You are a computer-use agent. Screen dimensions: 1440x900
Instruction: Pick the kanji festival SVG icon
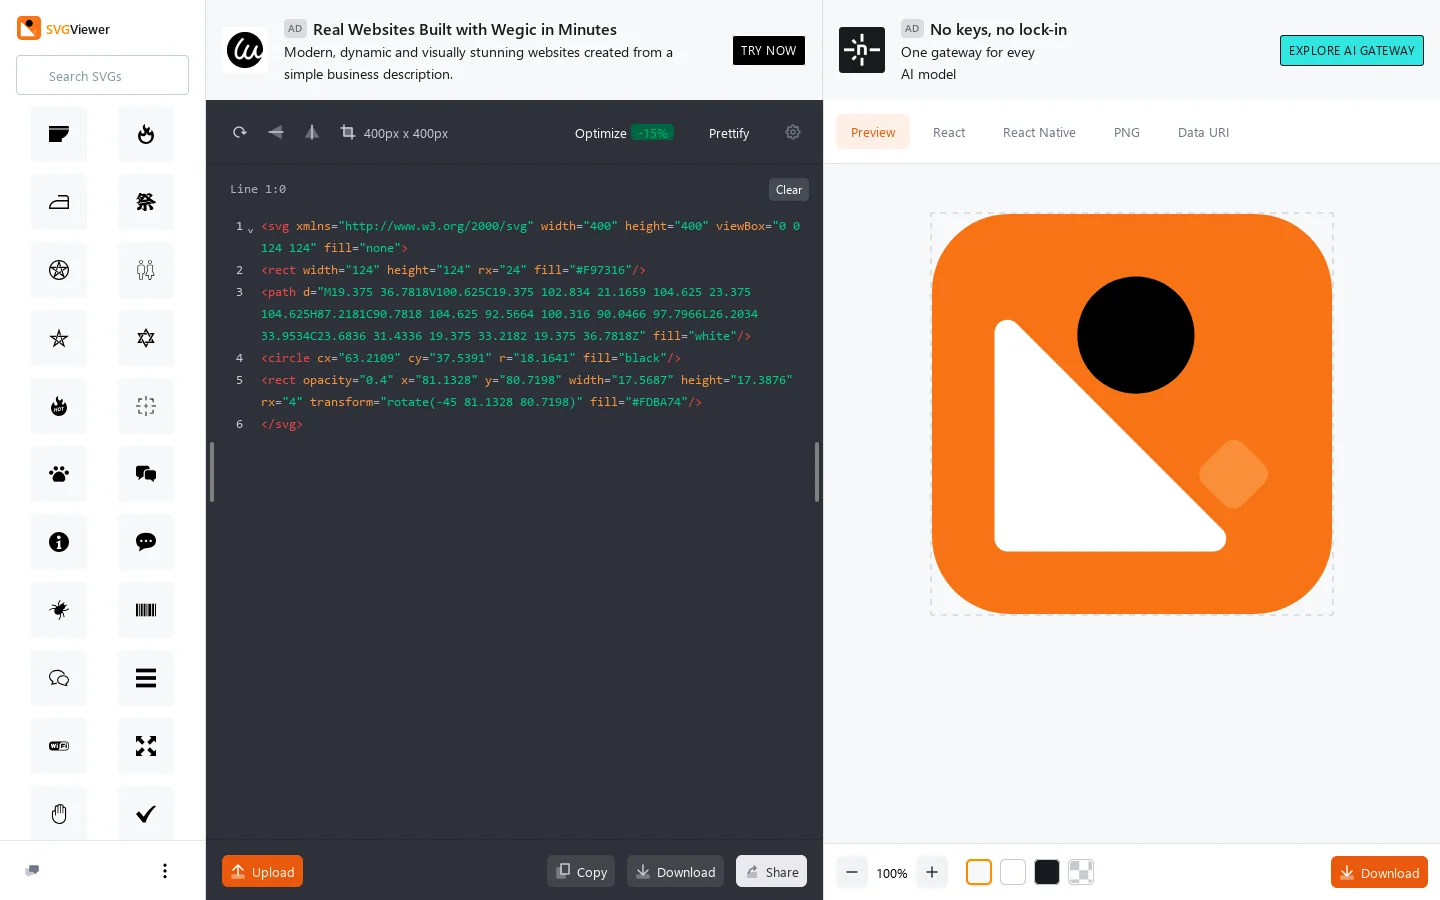pyautogui.click(x=146, y=202)
